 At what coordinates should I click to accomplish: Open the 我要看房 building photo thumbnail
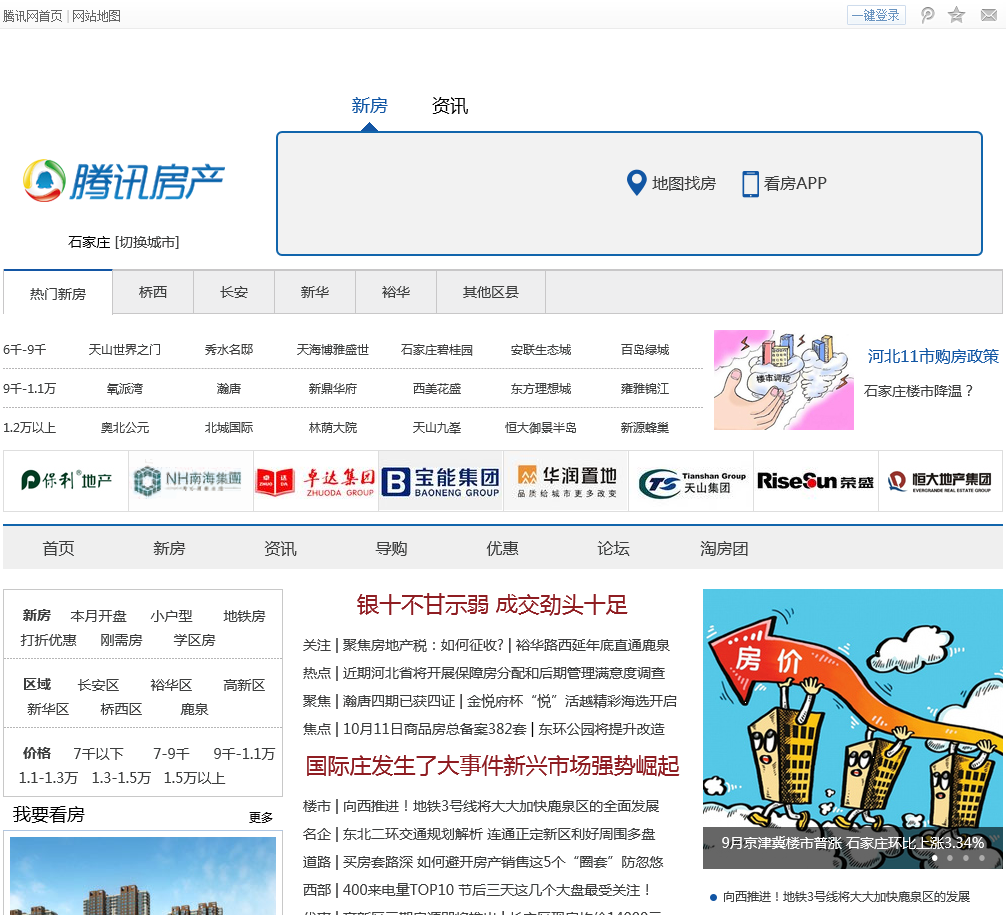click(x=143, y=875)
